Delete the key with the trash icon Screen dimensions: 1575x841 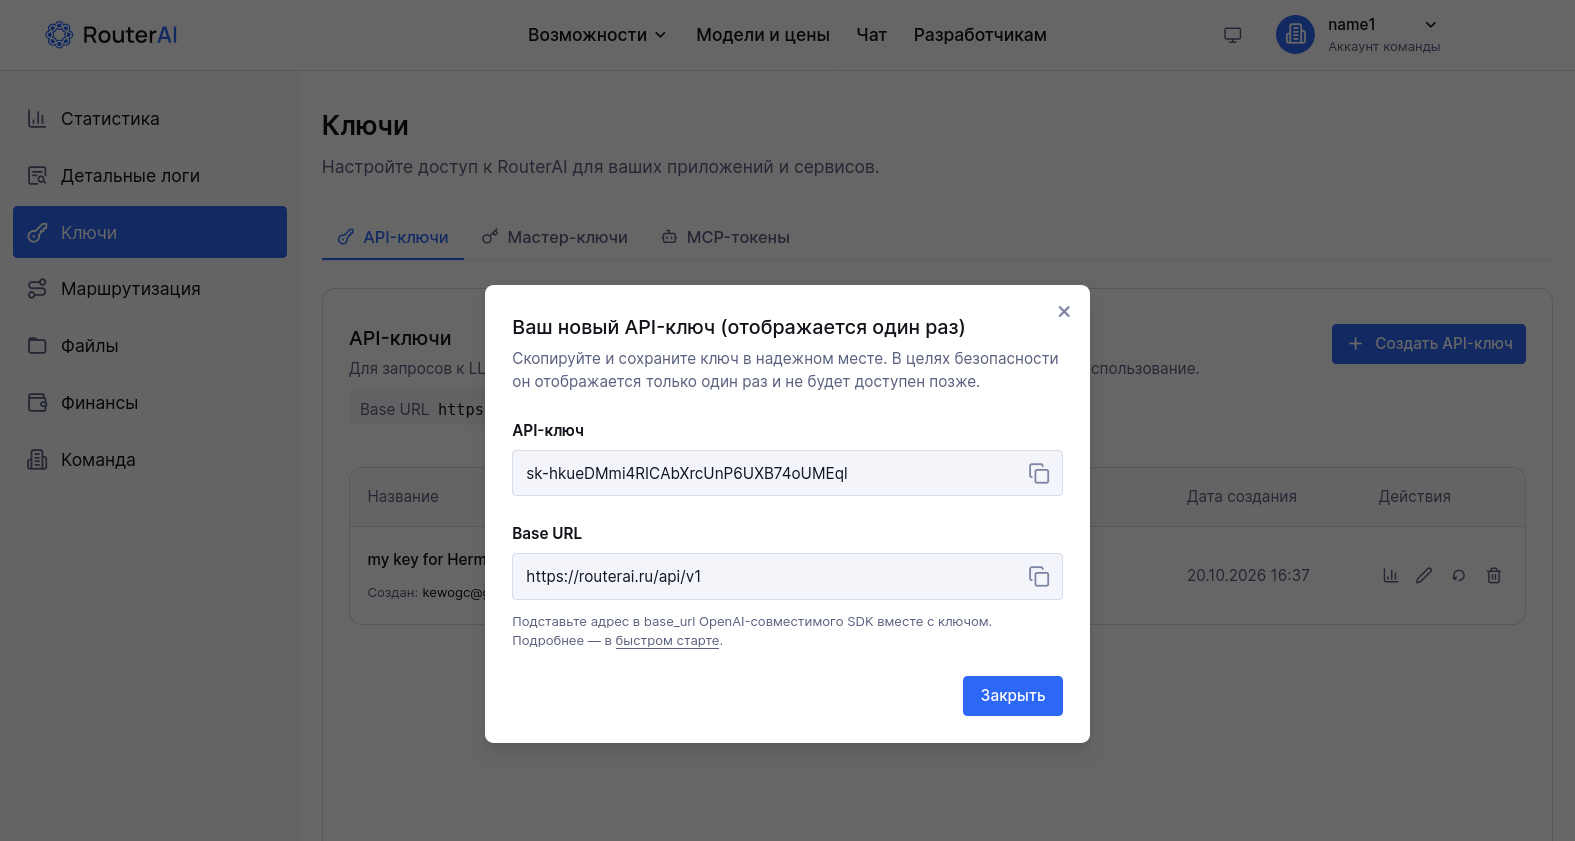point(1494,575)
